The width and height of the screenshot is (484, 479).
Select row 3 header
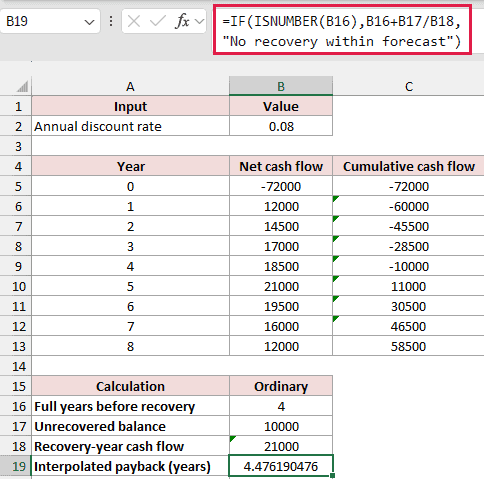[16, 146]
